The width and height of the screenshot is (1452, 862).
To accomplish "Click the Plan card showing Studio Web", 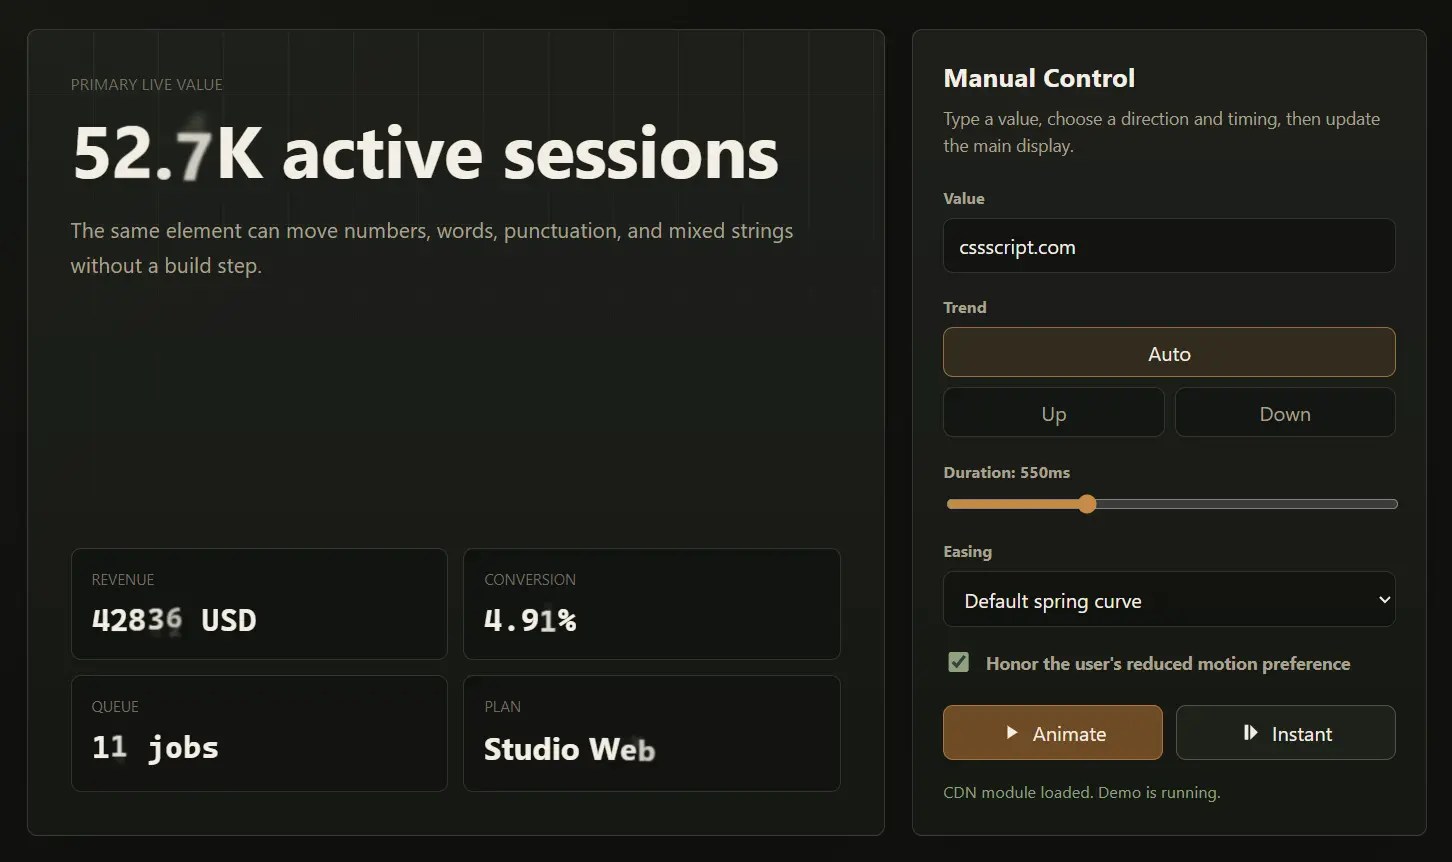I will [652, 733].
